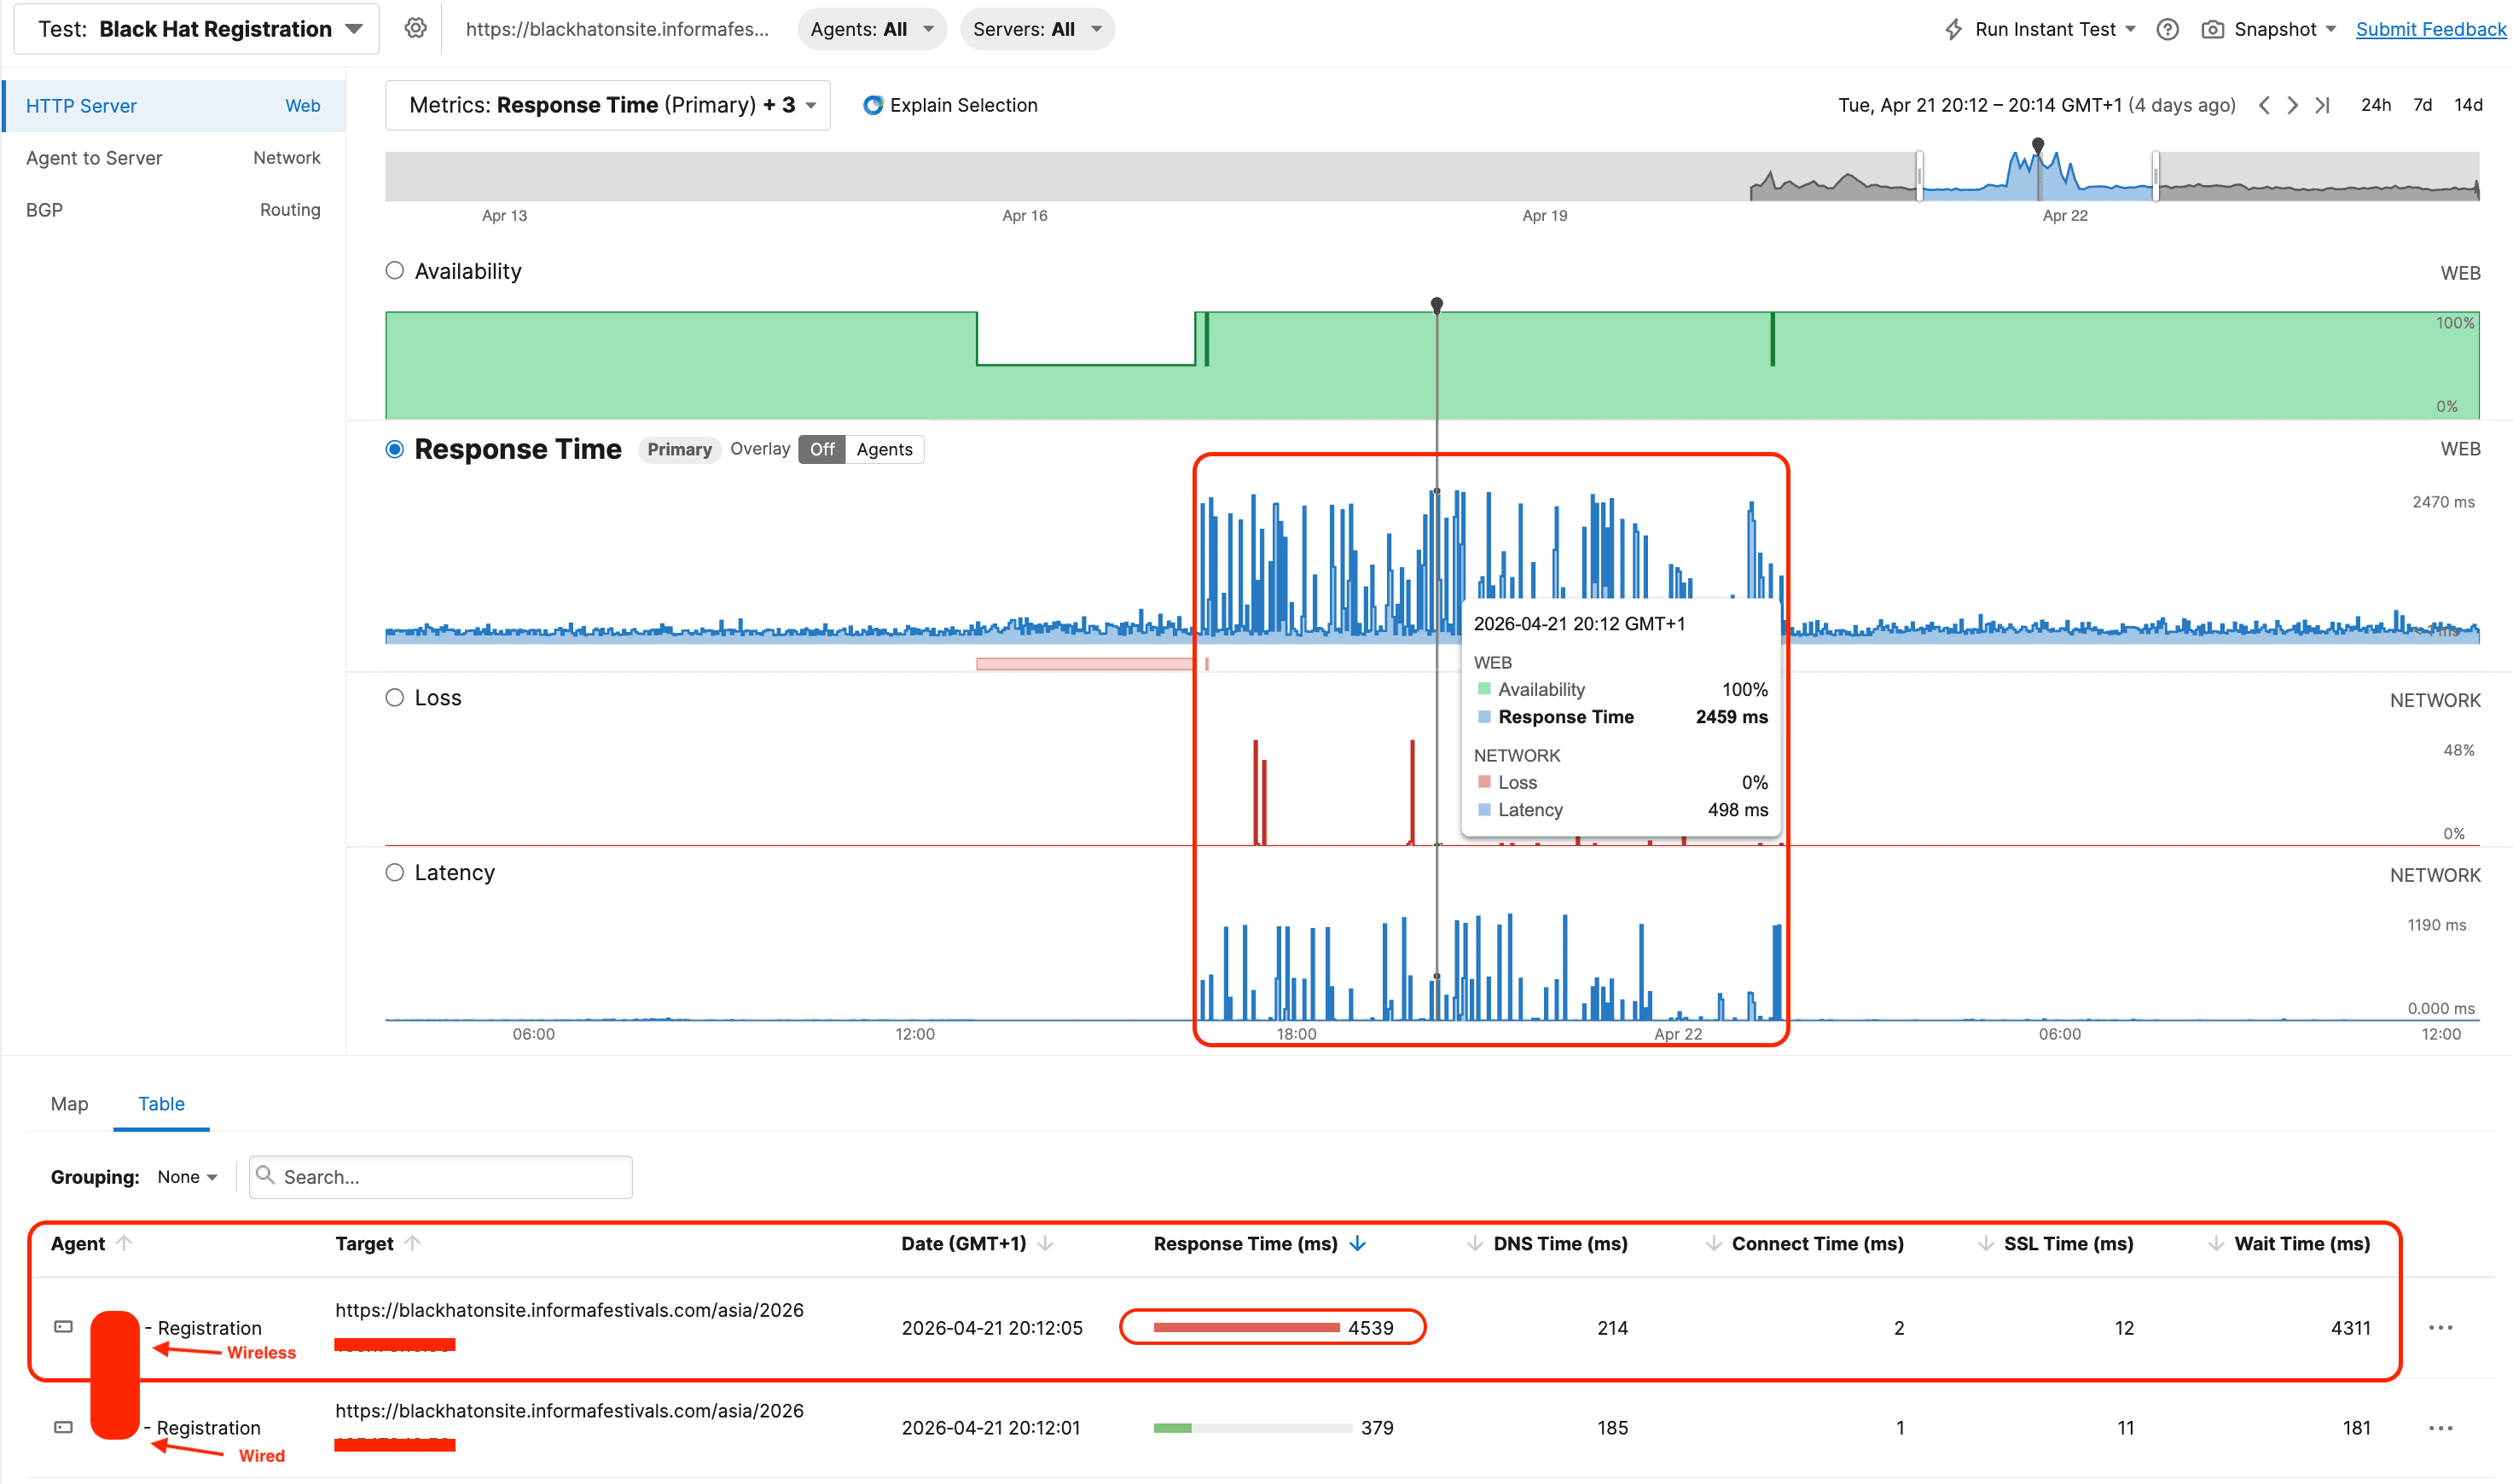Sort by Target column arrow

[412, 1243]
